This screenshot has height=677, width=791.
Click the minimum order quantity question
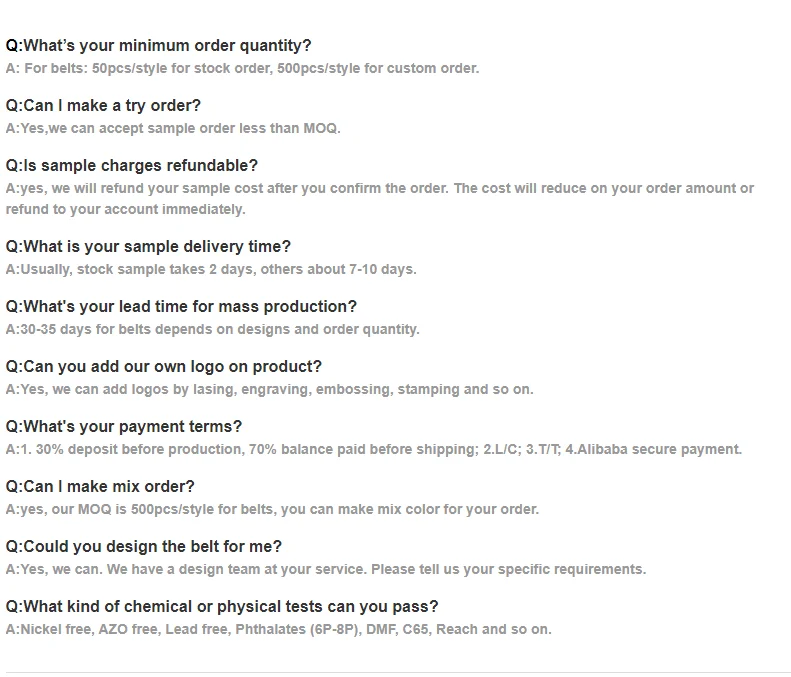pyautogui.click(x=158, y=45)
